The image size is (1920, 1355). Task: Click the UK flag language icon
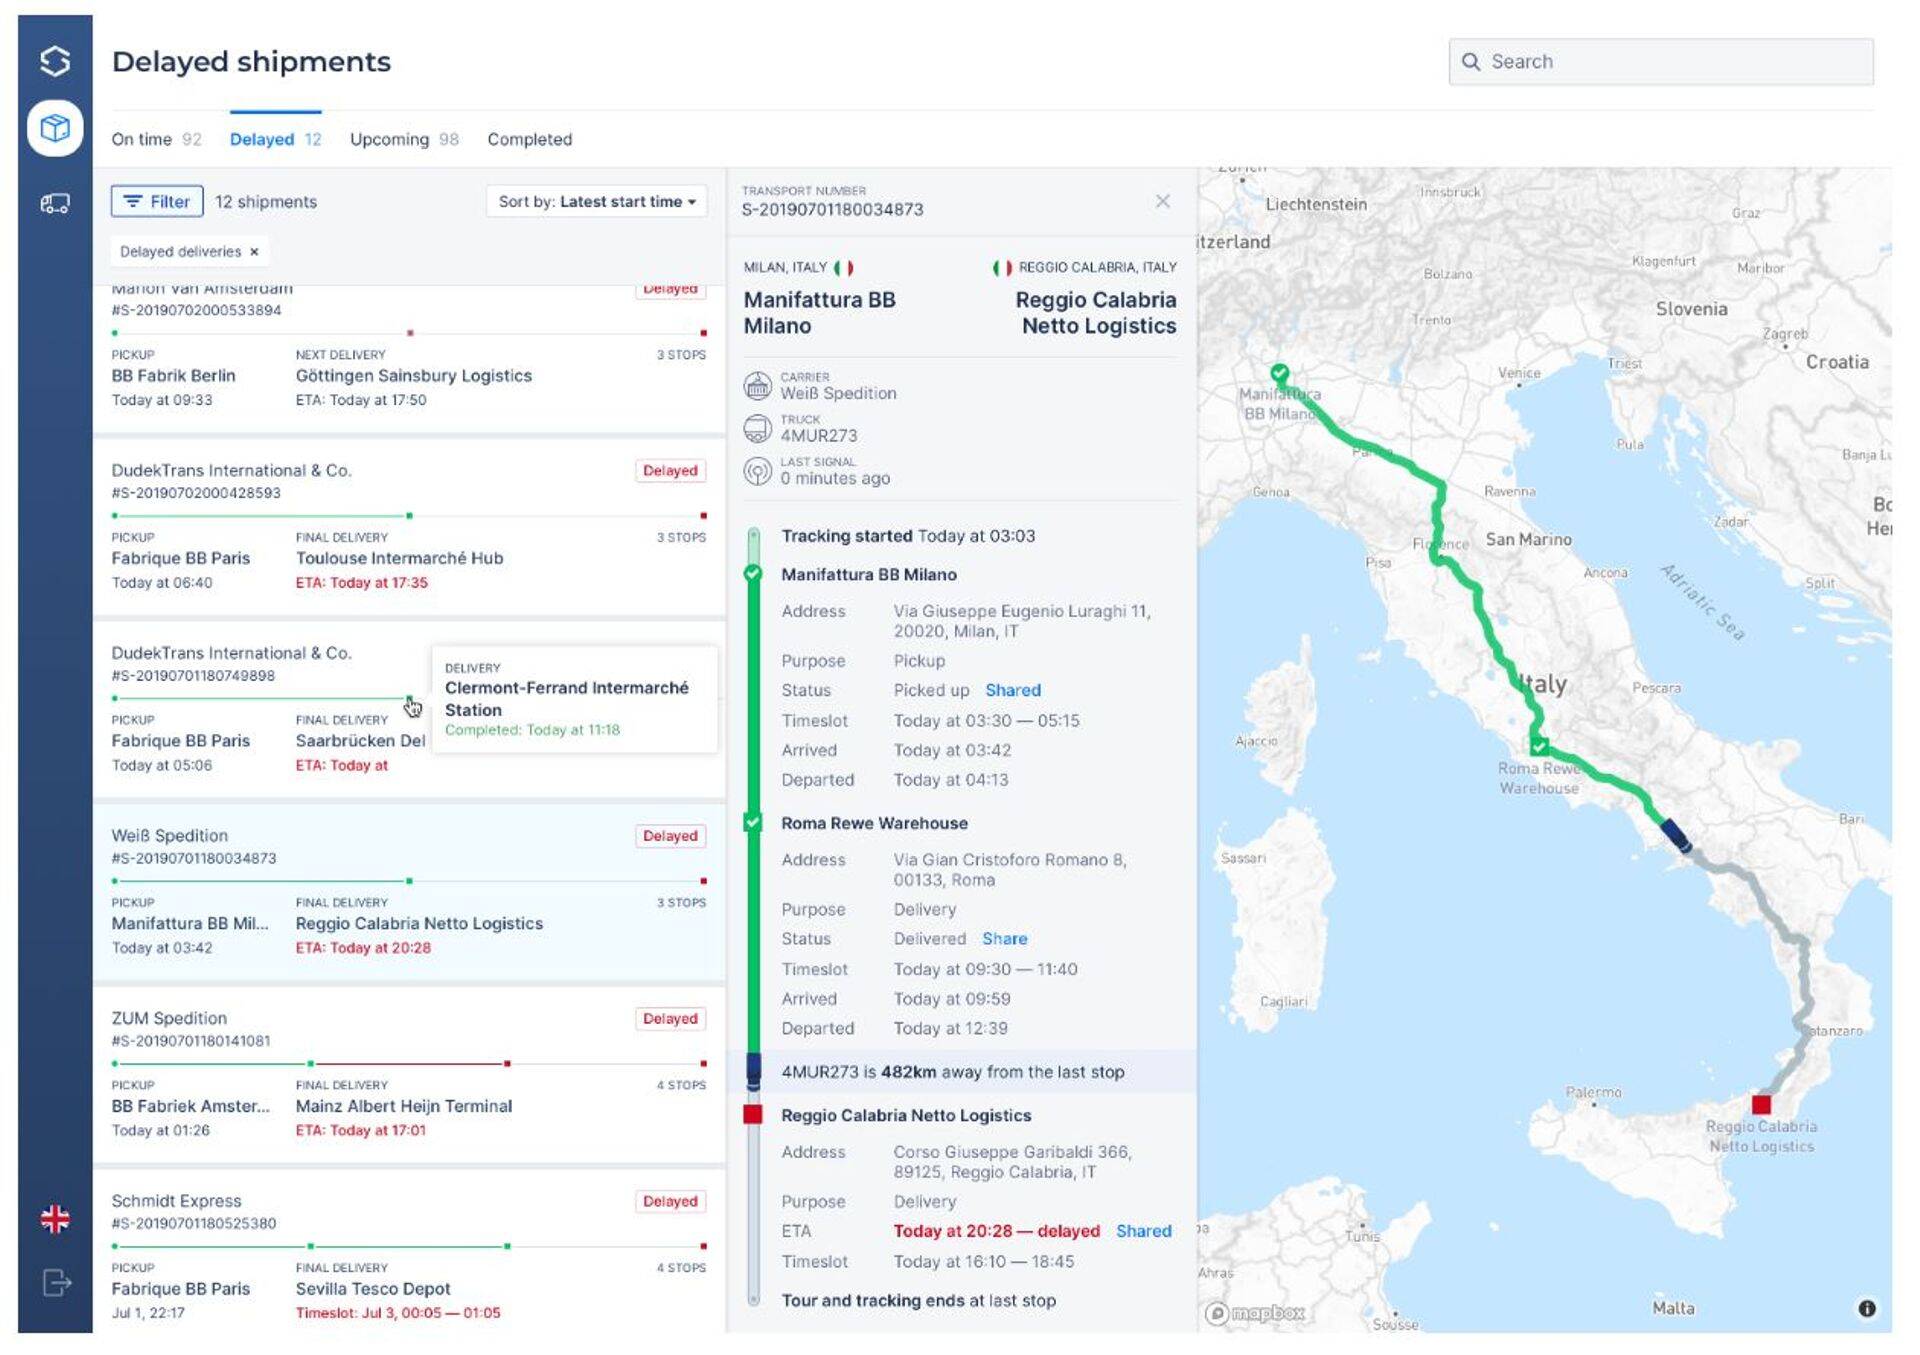[x=55, y=1219]
